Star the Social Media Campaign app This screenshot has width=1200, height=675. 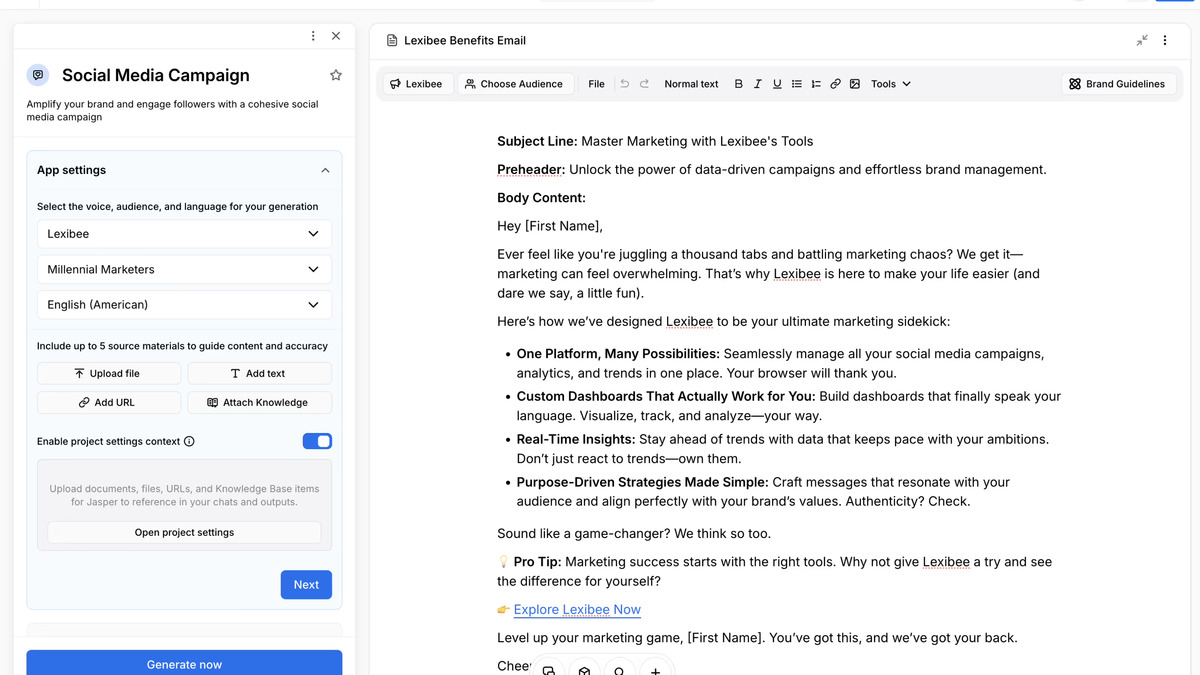[336, 74]
